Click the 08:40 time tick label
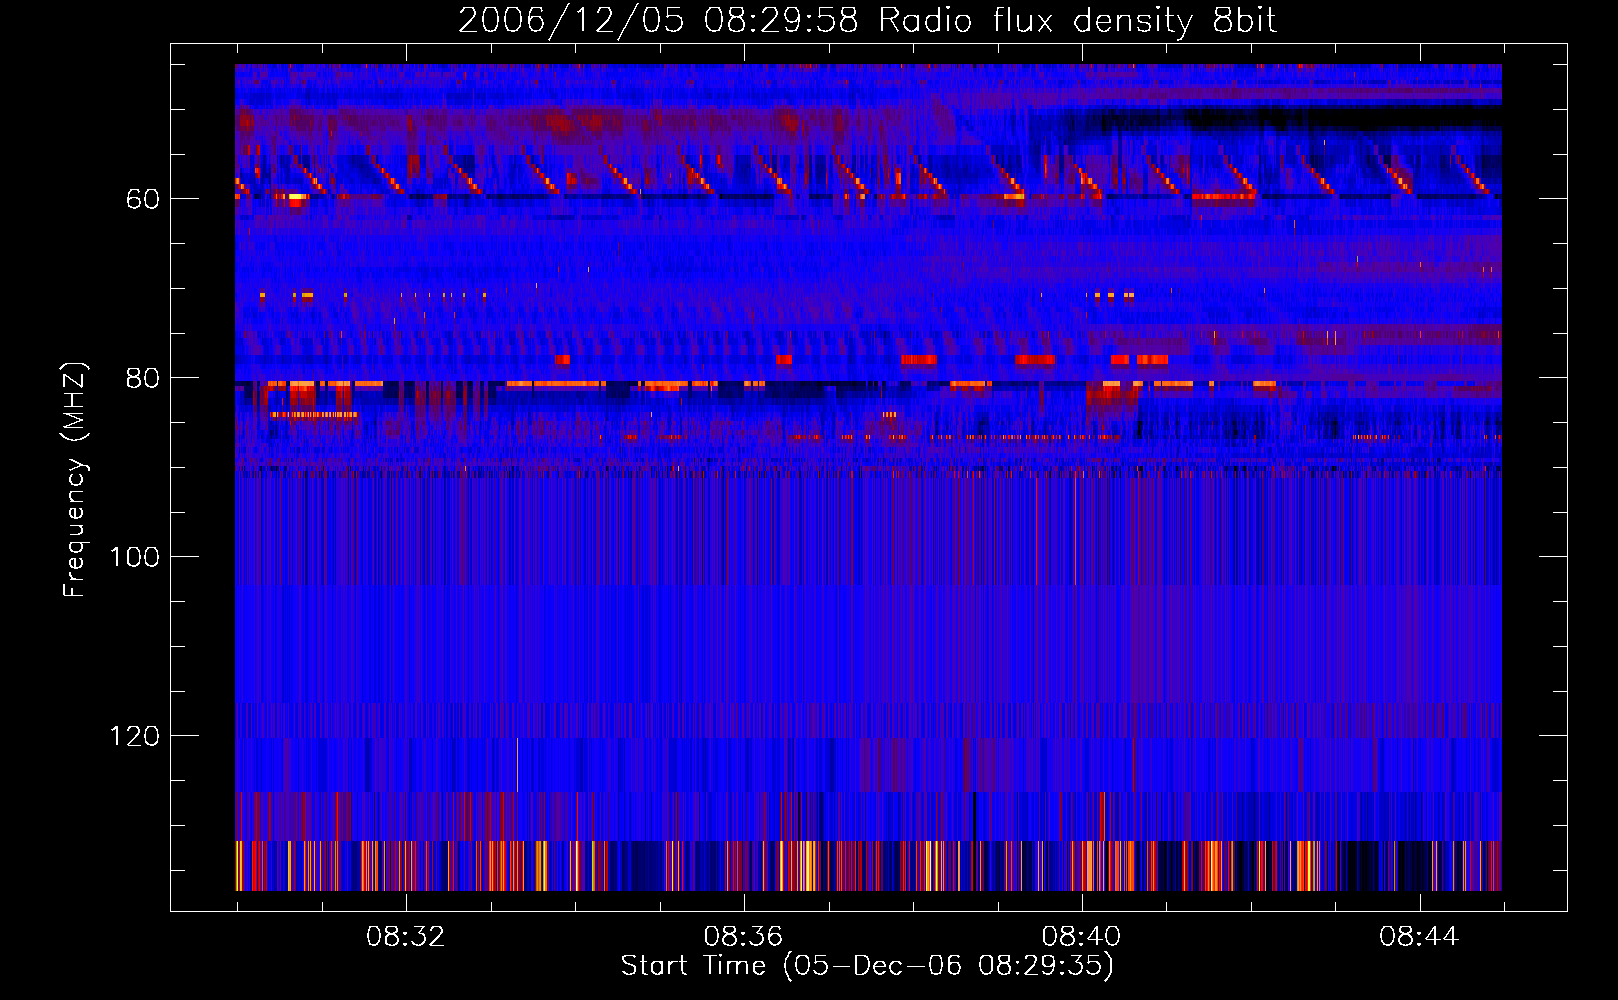This screenshot has width=1618, height=1000. pyautogui.click(x=1081, y=937)
